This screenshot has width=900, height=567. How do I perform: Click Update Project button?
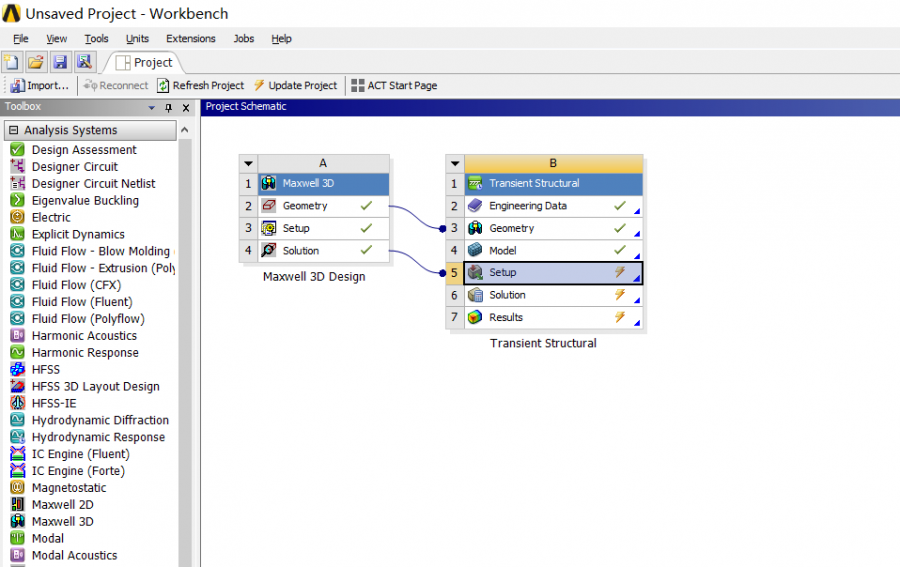tap(295, 86)
